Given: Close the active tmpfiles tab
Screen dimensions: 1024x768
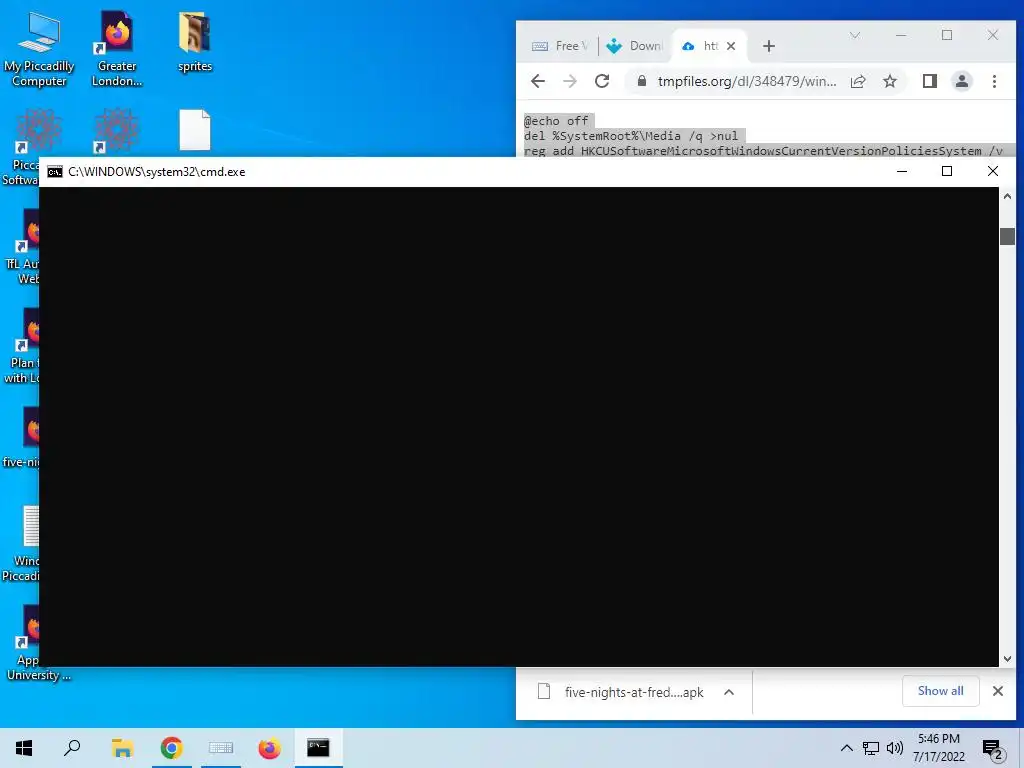Looking at the screenshot, I should point(731,46).
